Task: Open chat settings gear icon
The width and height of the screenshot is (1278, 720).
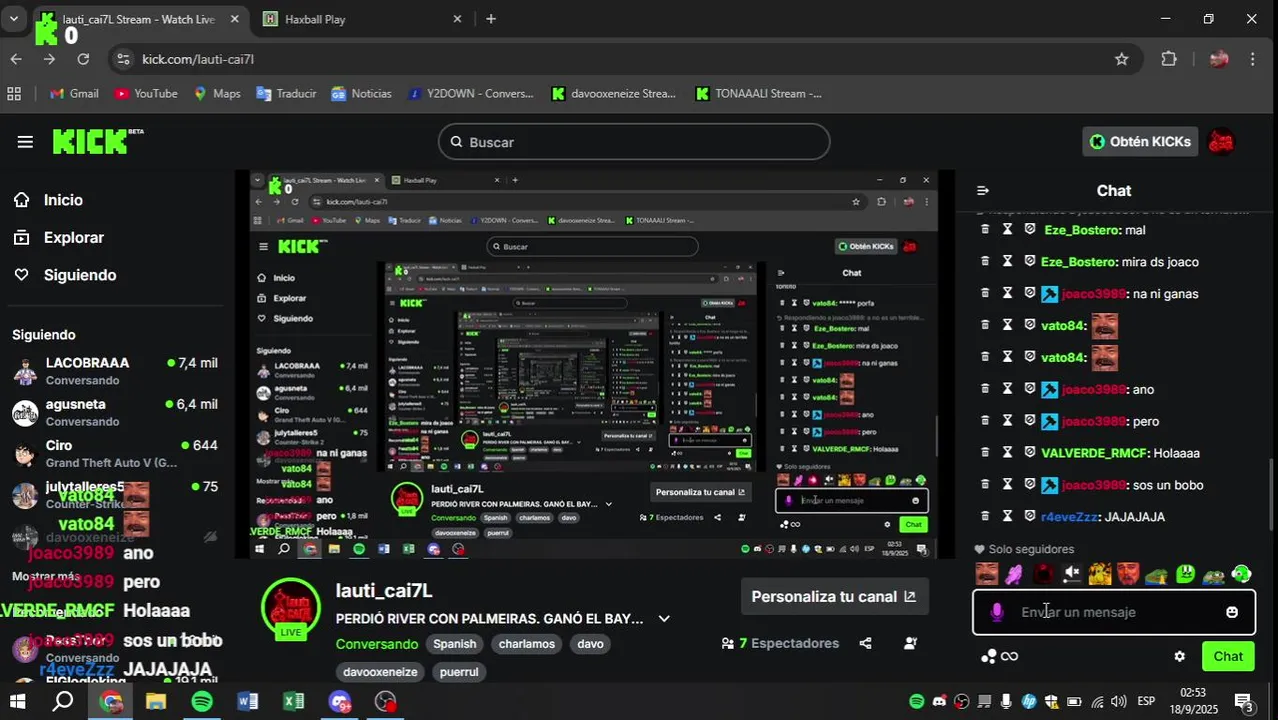Action: (1179, 656)
